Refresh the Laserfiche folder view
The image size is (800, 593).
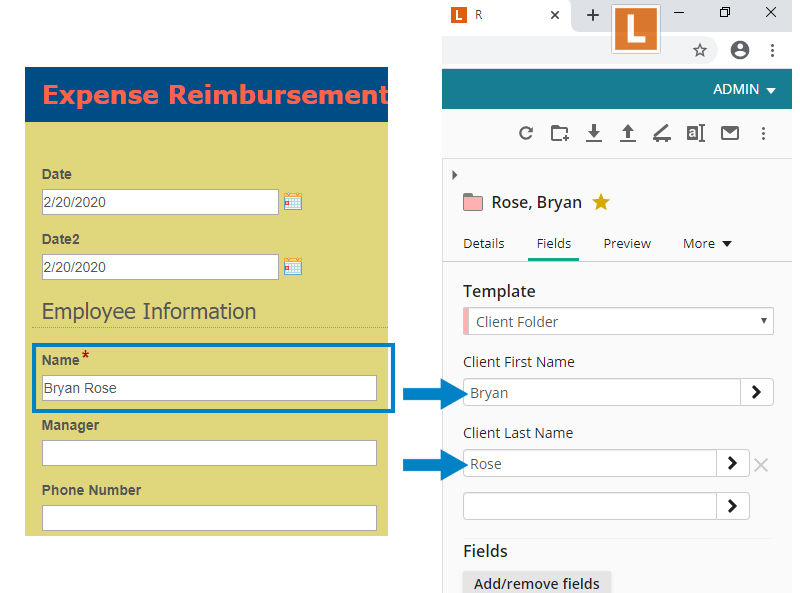click(x=526, y=133)
